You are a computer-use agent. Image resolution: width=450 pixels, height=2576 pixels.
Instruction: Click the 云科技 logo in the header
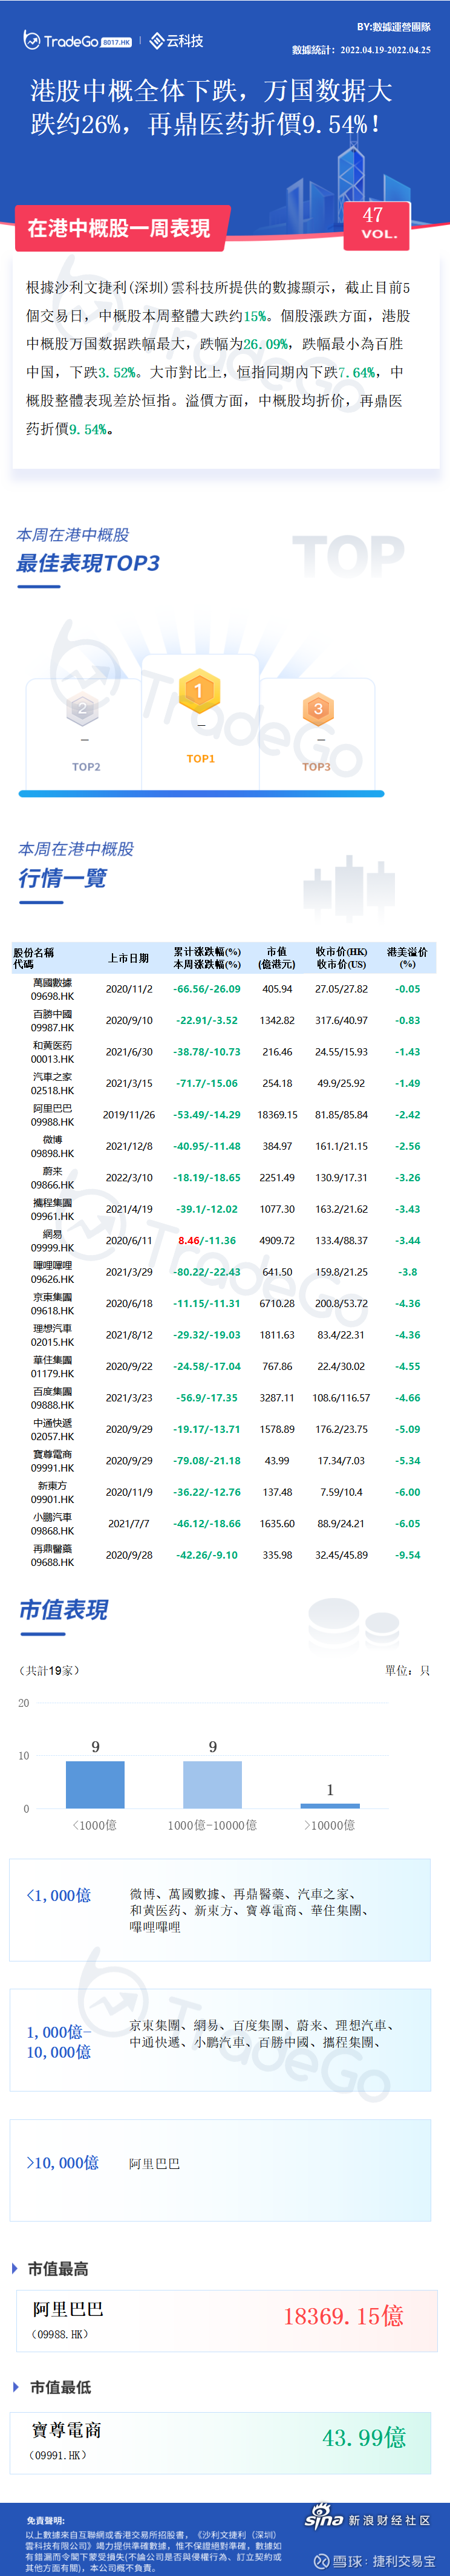(176, 41)
